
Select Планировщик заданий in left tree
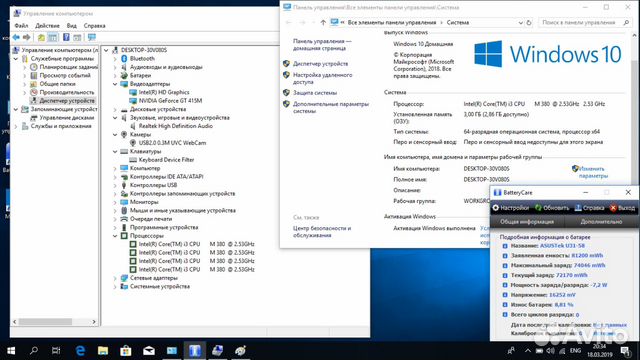coord(69,67)
